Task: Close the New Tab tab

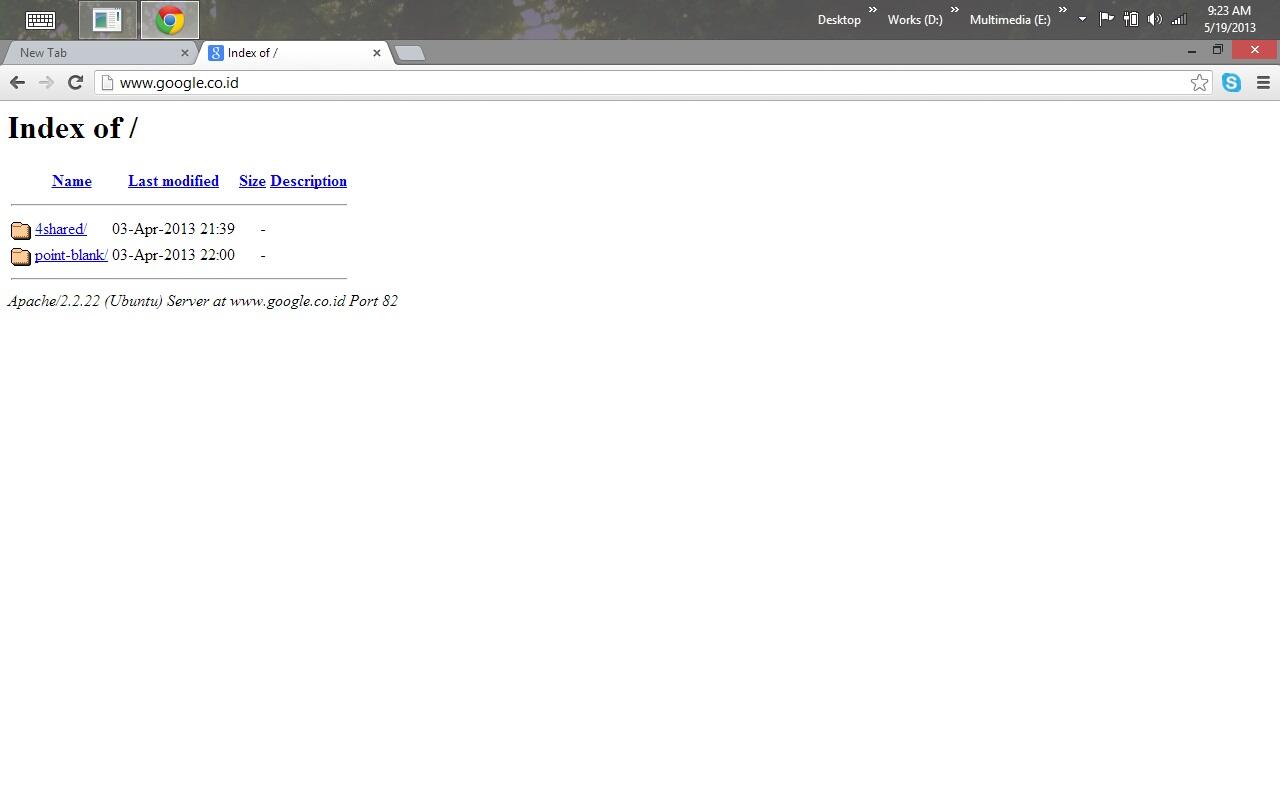Action: pyautogui.click(x=184, y=53)
